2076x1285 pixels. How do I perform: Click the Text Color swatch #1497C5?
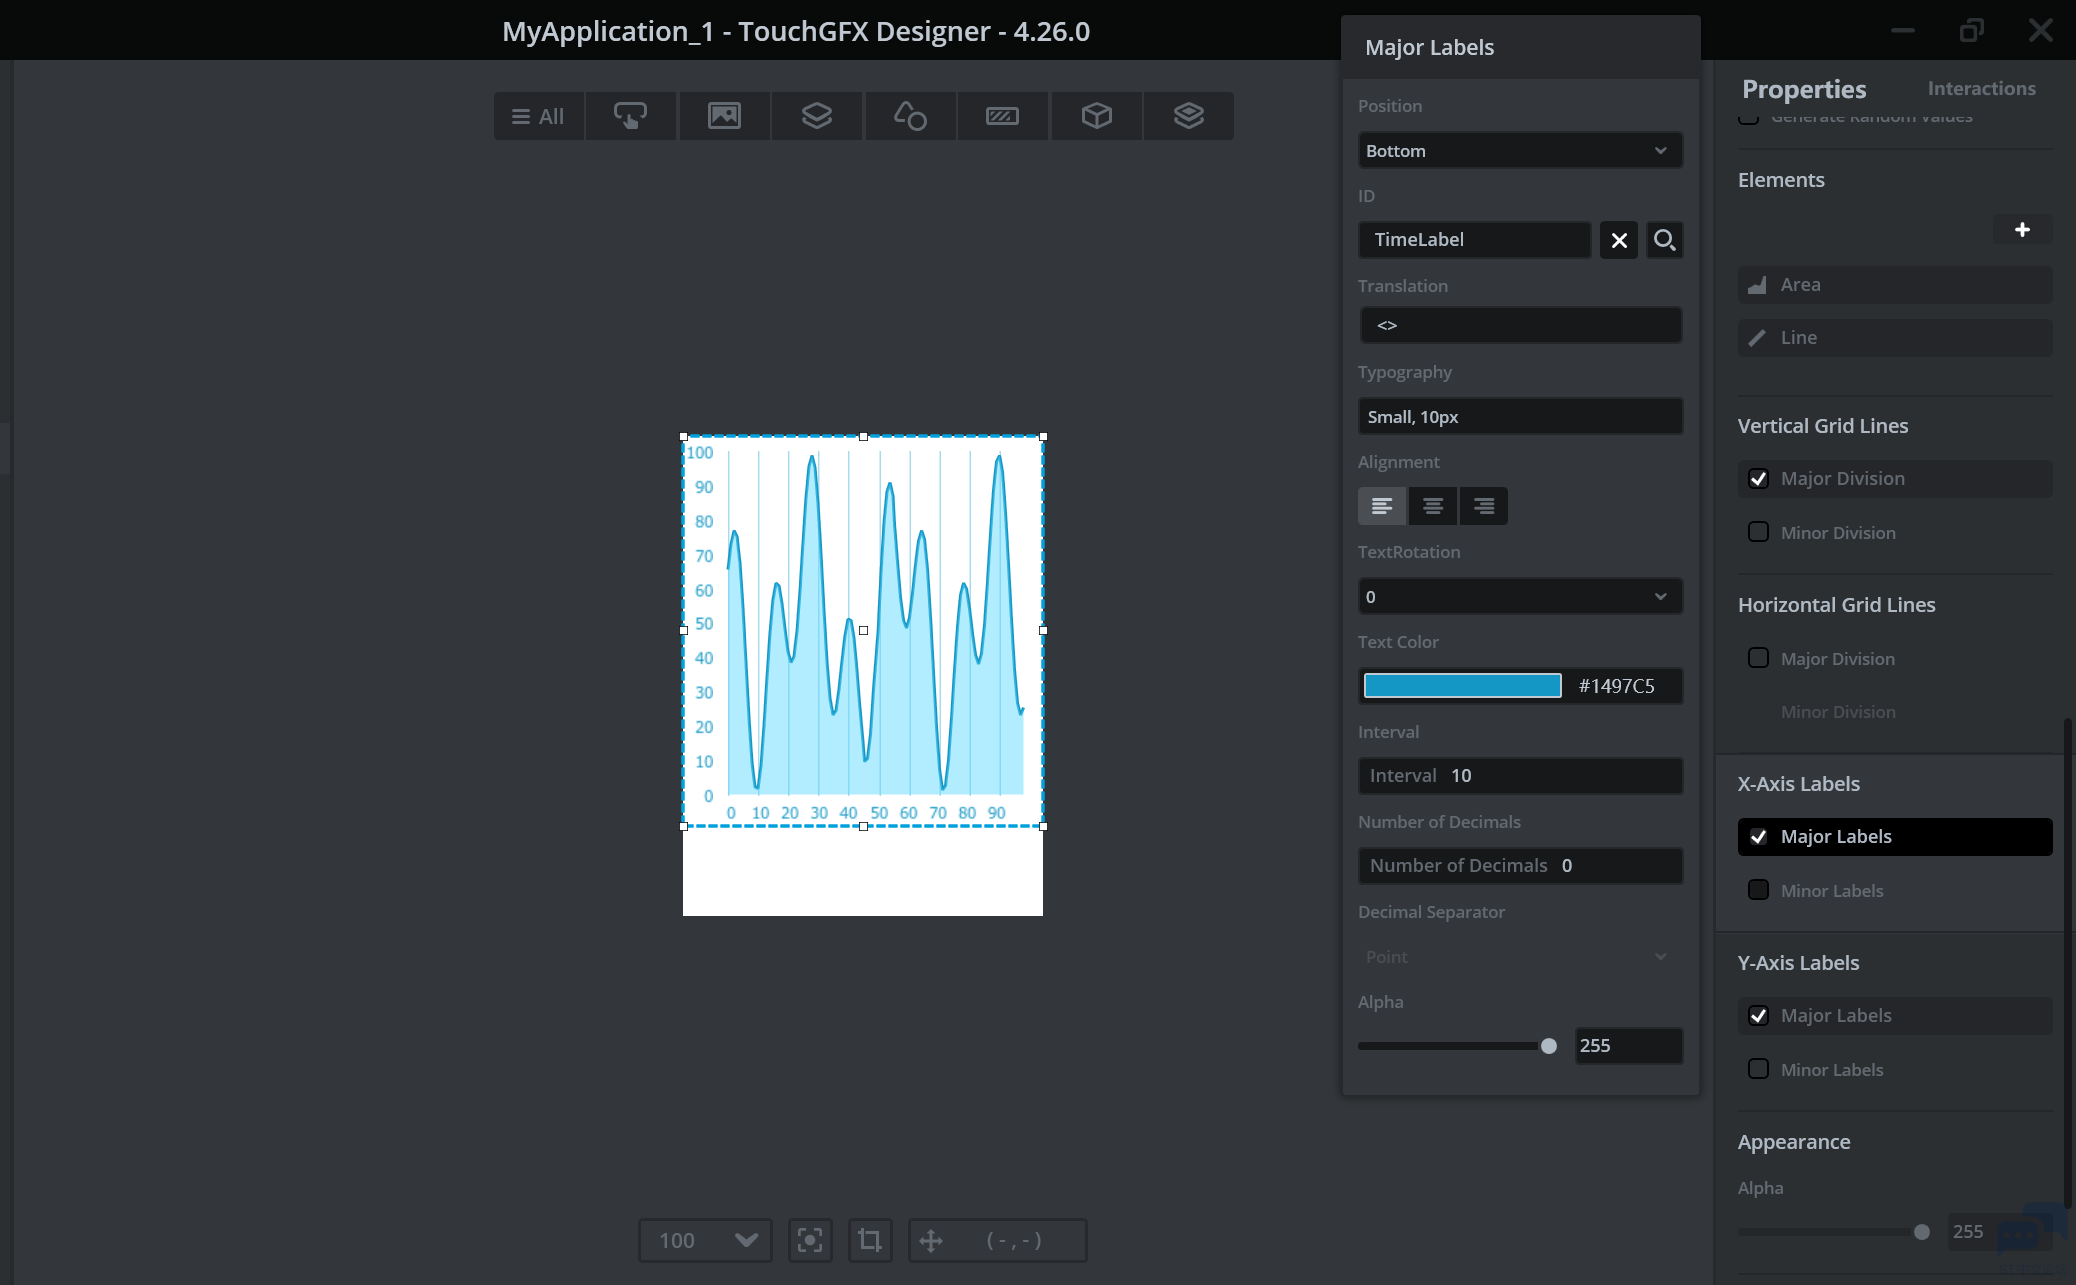(x=1462, y=686)
